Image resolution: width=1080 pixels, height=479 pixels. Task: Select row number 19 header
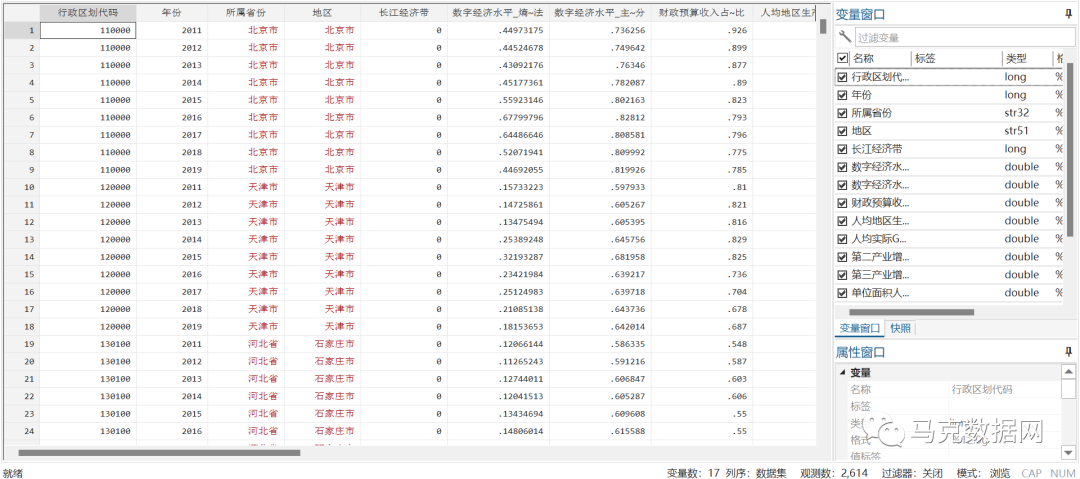point(20,344)
